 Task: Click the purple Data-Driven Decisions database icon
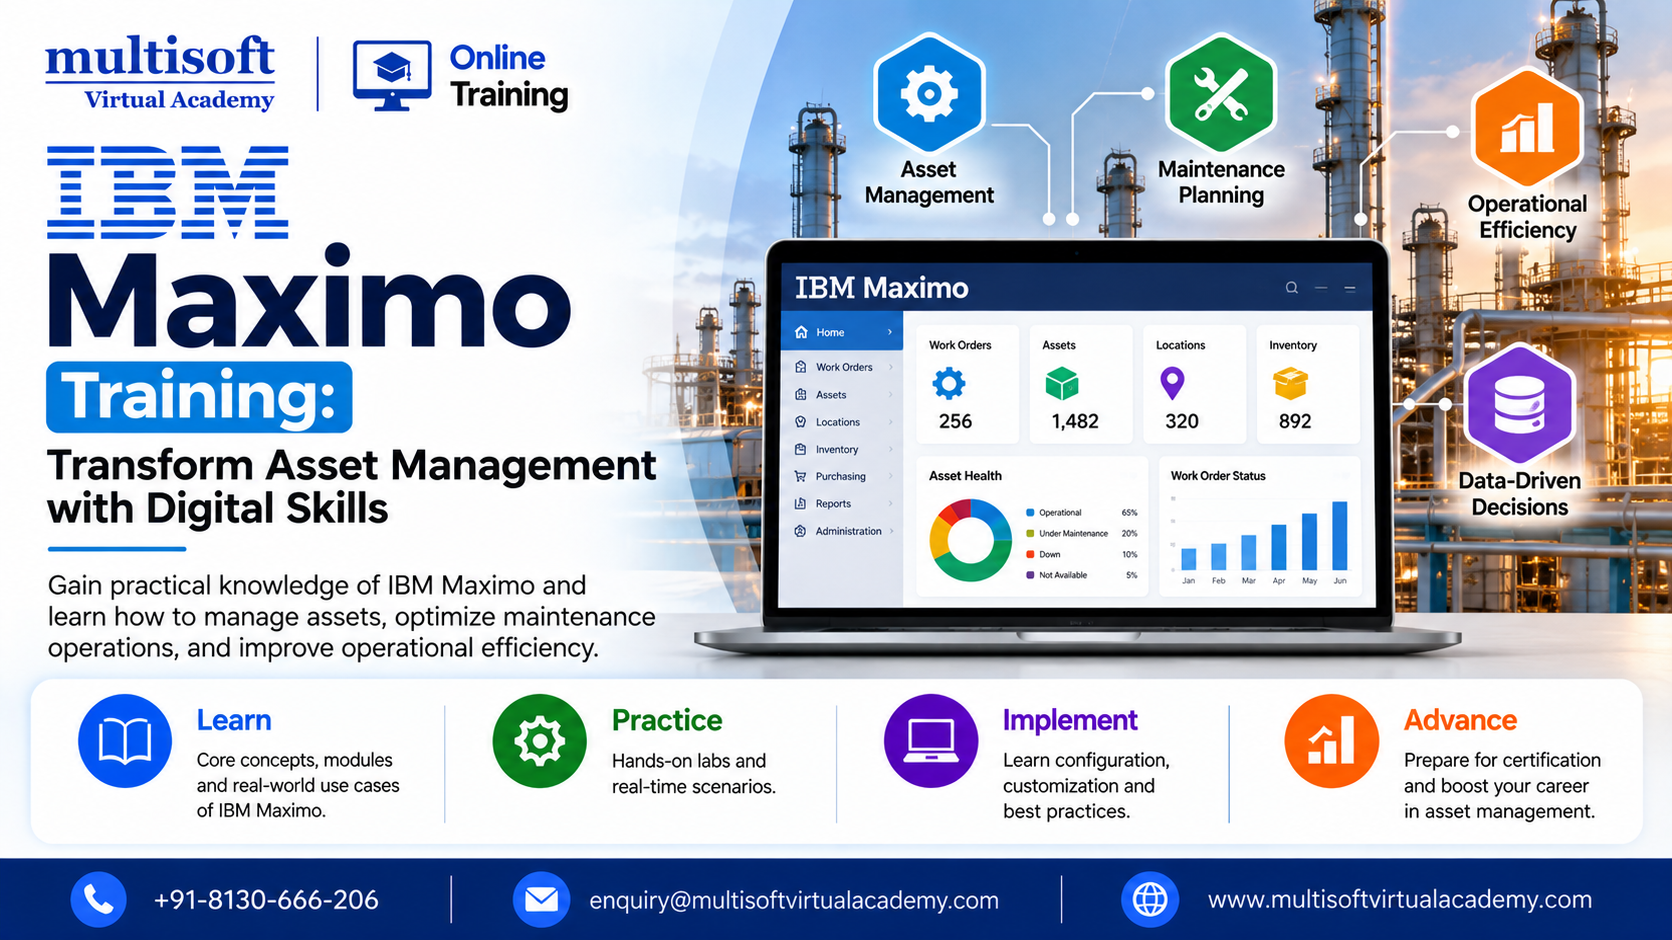pyautogui.click(x=1519, y=405)
